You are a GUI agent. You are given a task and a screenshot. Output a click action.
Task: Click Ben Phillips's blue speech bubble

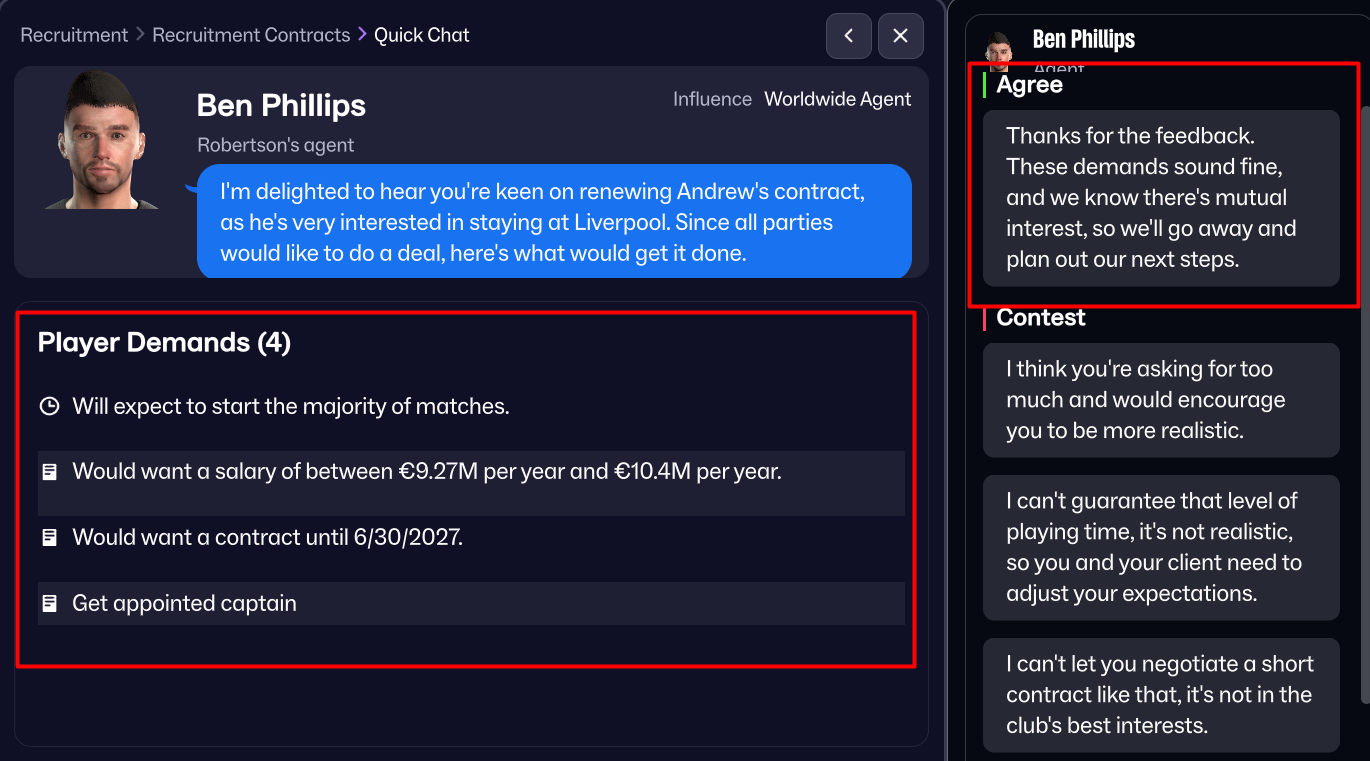[x=555, y=221]
